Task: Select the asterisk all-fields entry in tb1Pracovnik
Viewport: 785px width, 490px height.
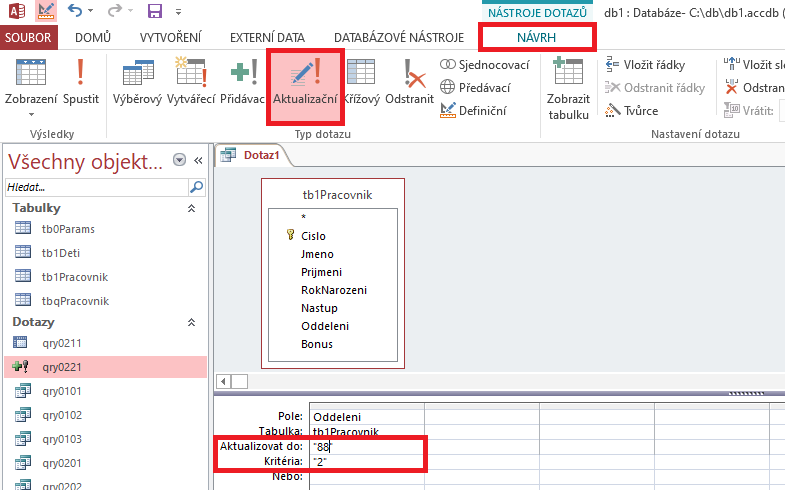Action: click(303, 217)
